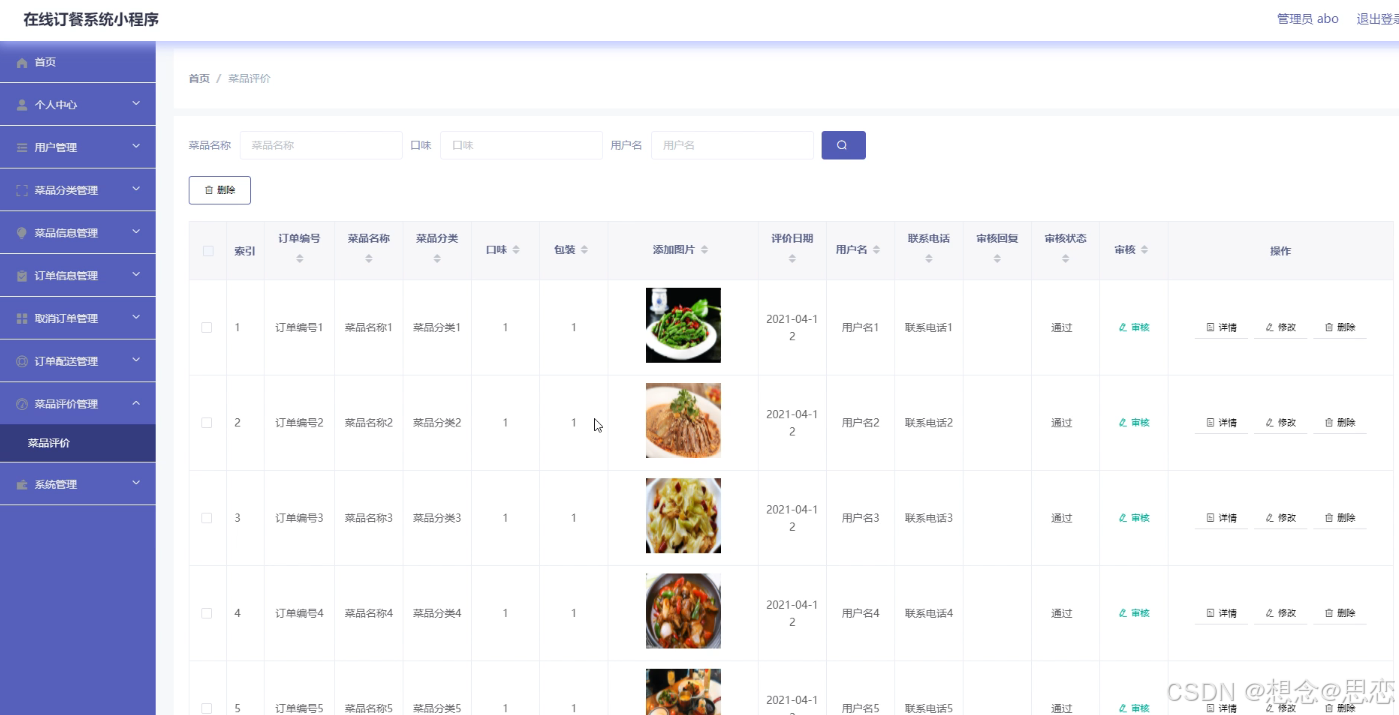Sort by 评价日期 column arrows
The image size is (1399, 715).
tap(792, 259)
